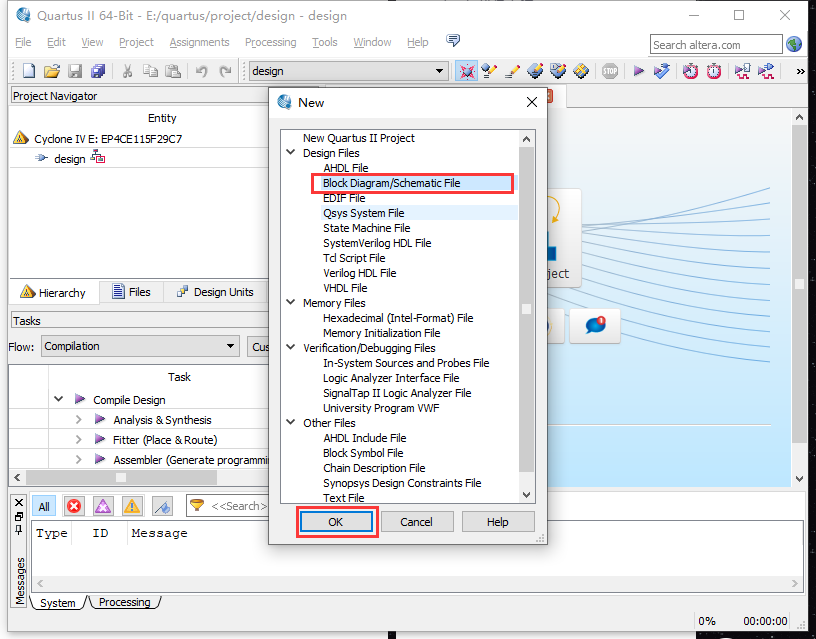Open the Pin Planner toolbar icon
This screenshot has width=816, height=639.
(535, 71)
